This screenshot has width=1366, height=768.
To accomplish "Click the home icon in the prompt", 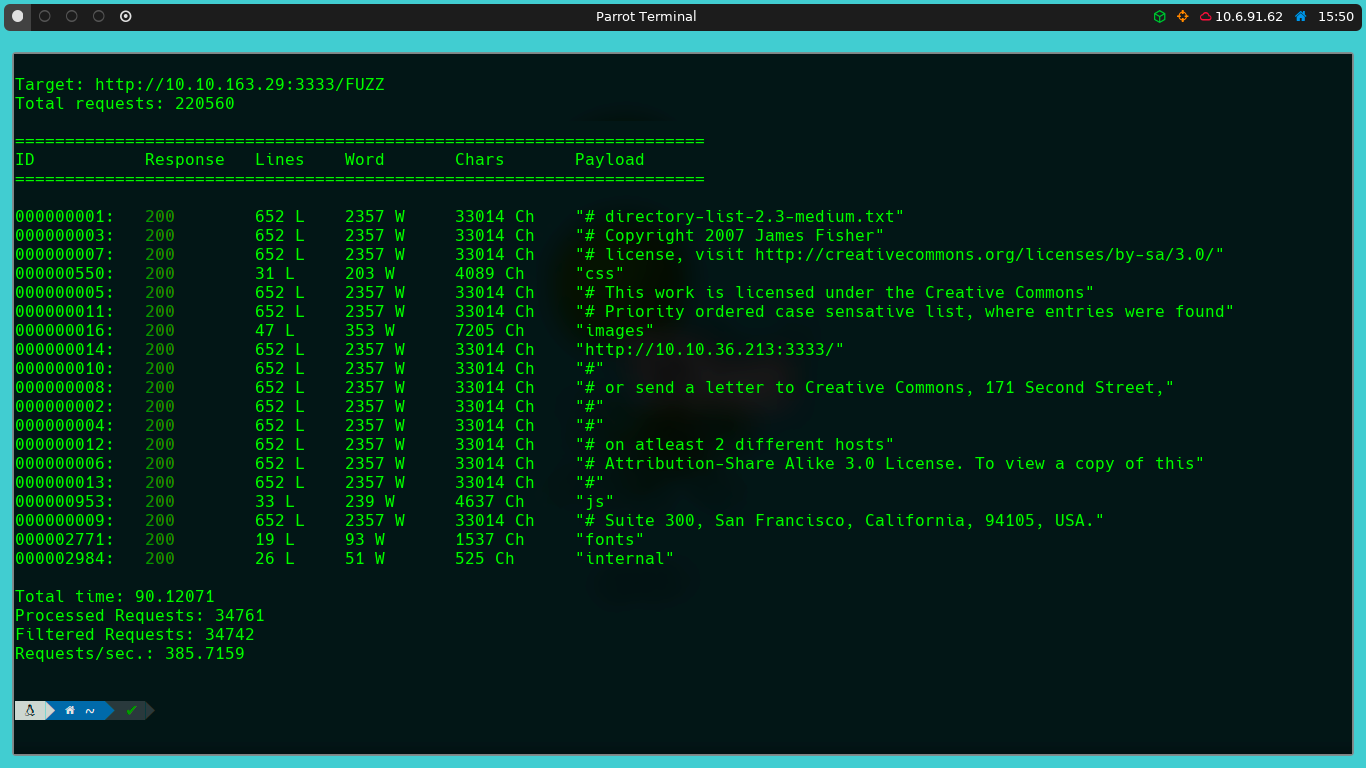I will [70, 710].
